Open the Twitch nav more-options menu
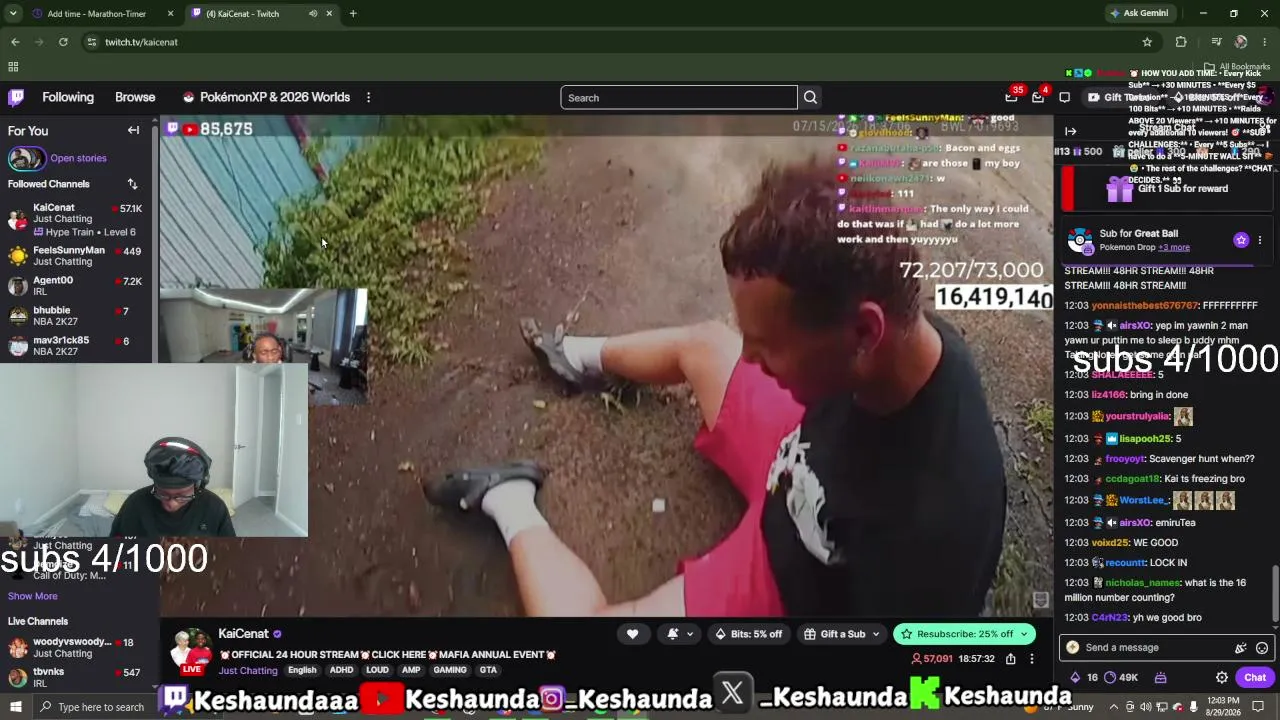Image resolution: width=1280 pixels, height=720 pixels. click(368, 97)
